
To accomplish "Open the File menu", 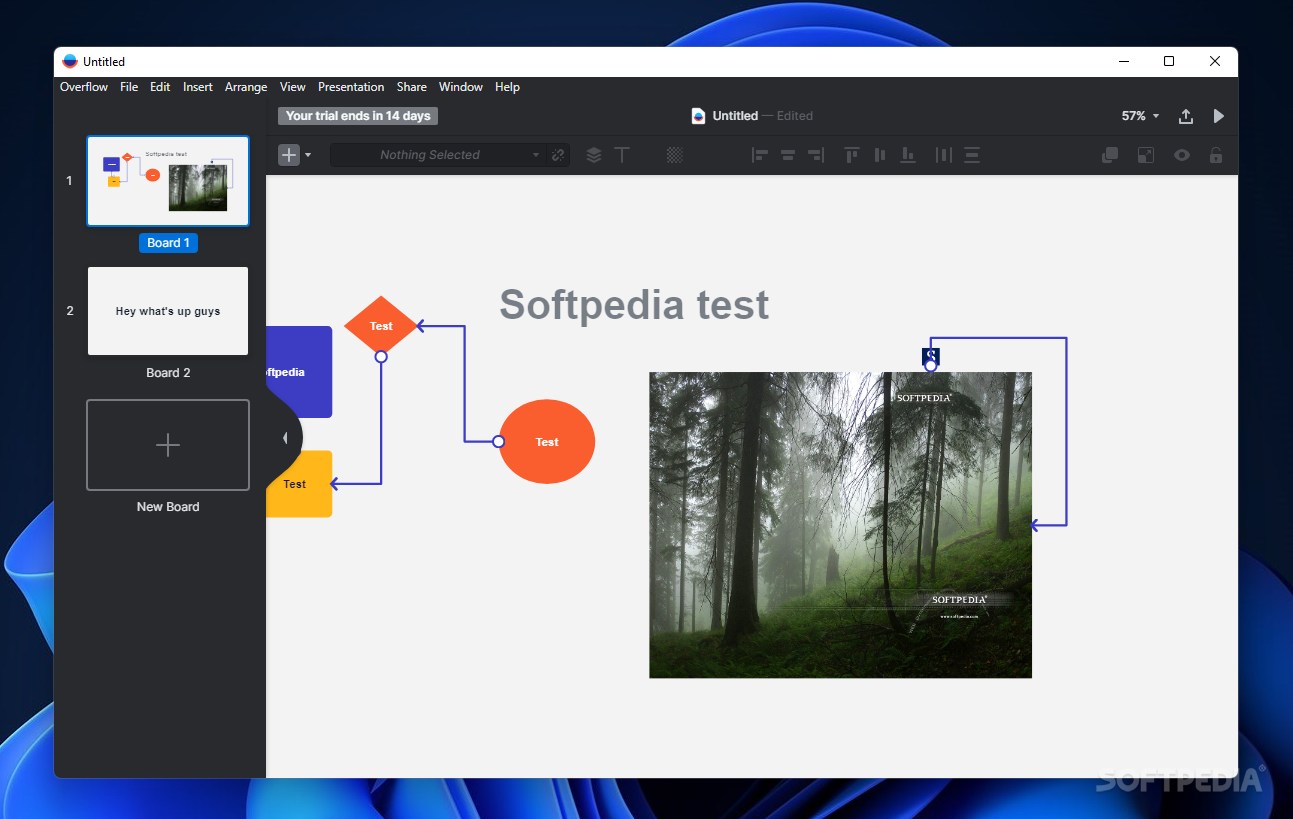I will point(129,87).
